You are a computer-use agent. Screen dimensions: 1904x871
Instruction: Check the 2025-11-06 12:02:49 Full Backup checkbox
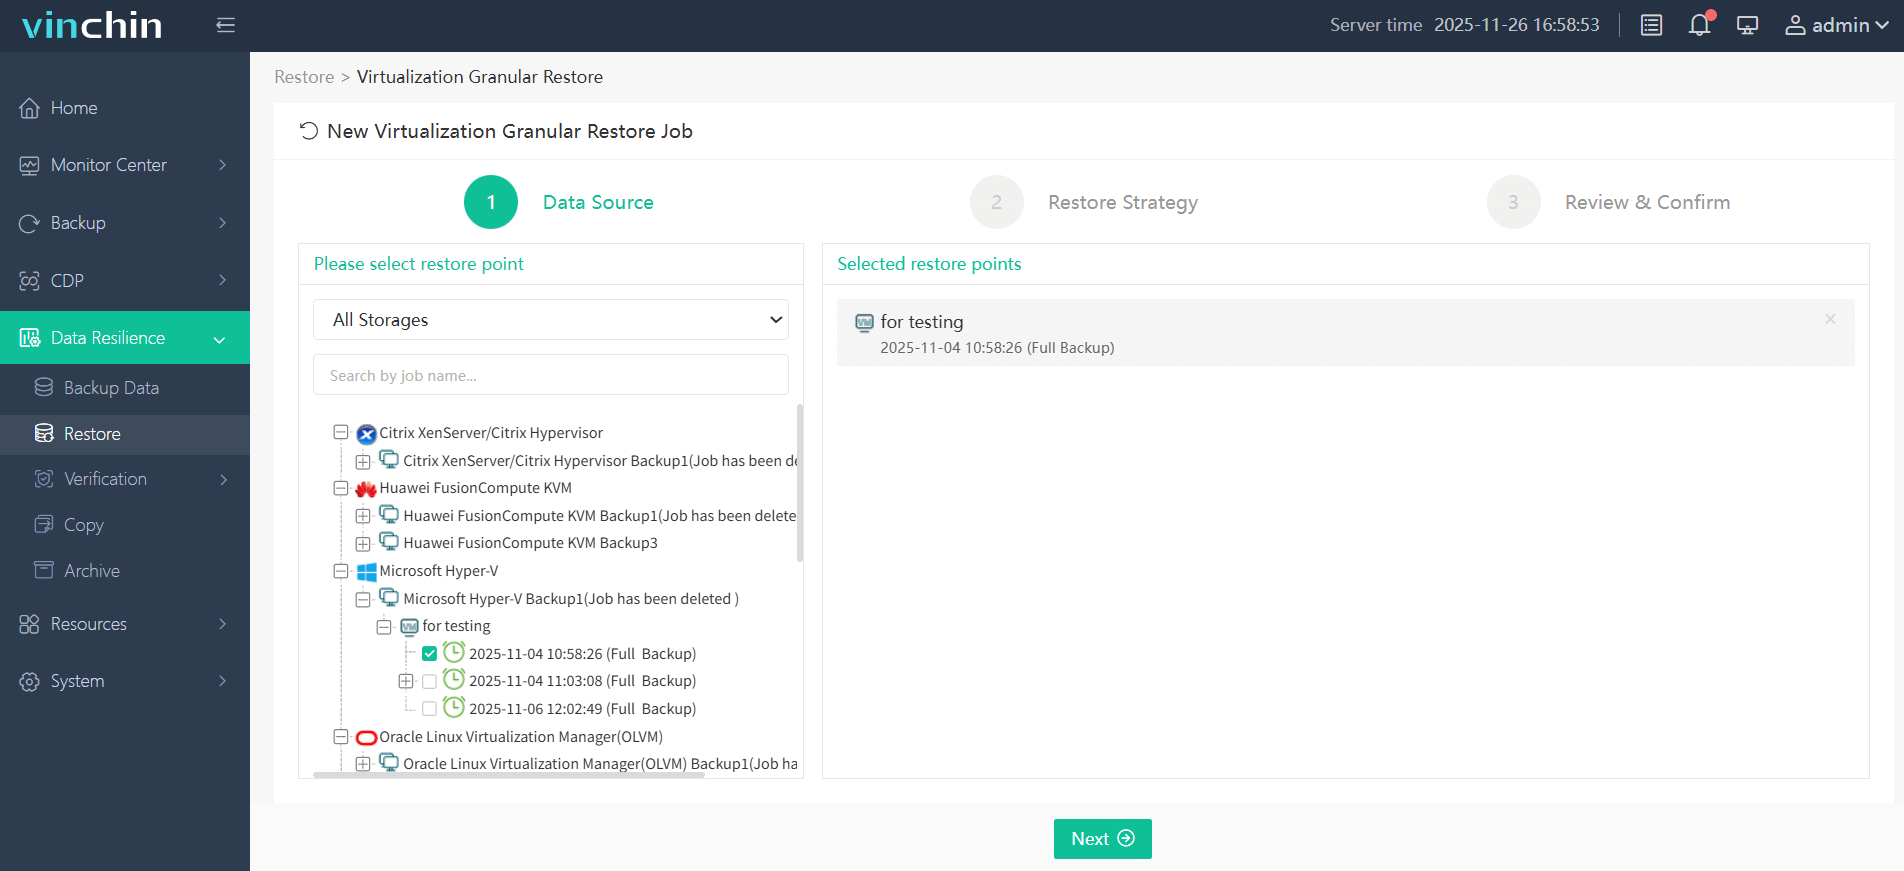(x=429, y=709)
